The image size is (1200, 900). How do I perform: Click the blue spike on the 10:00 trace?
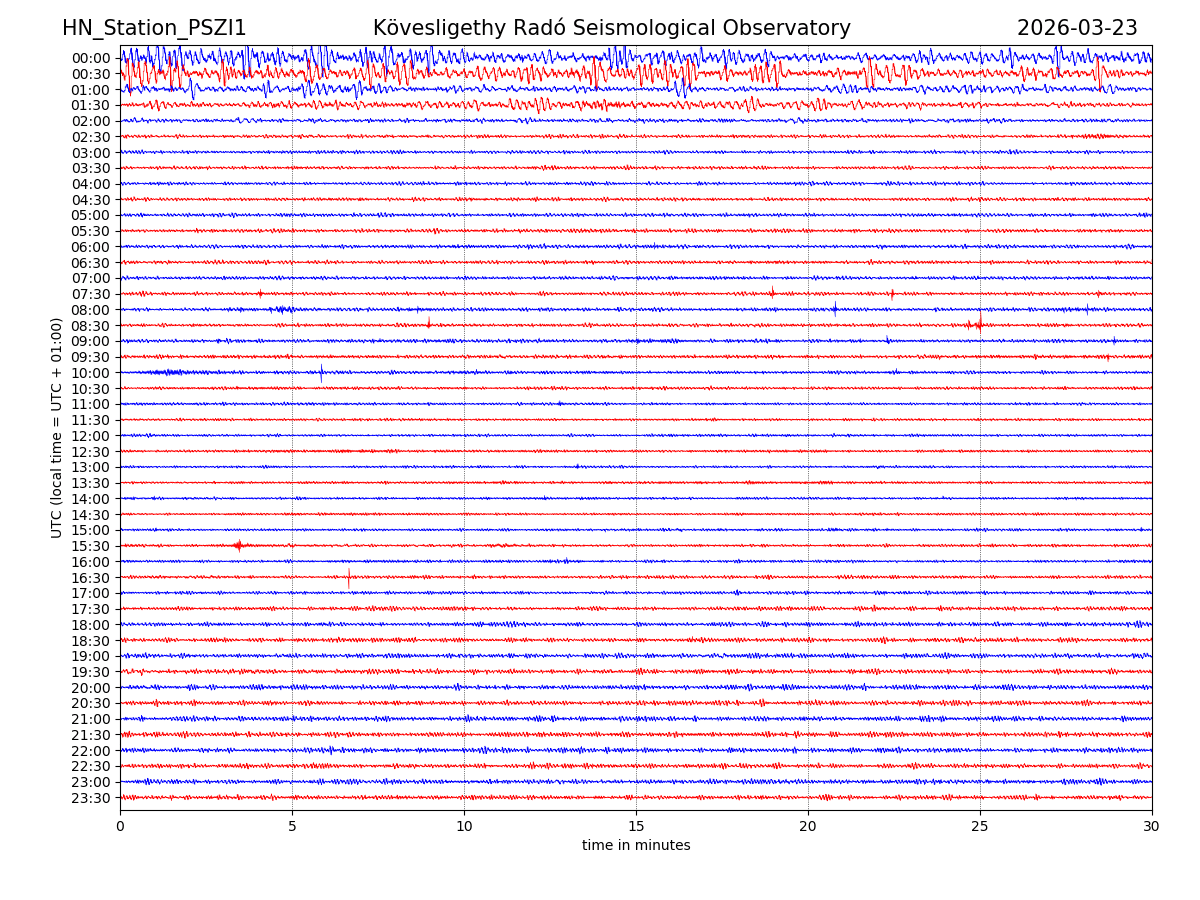coord(321,373)
